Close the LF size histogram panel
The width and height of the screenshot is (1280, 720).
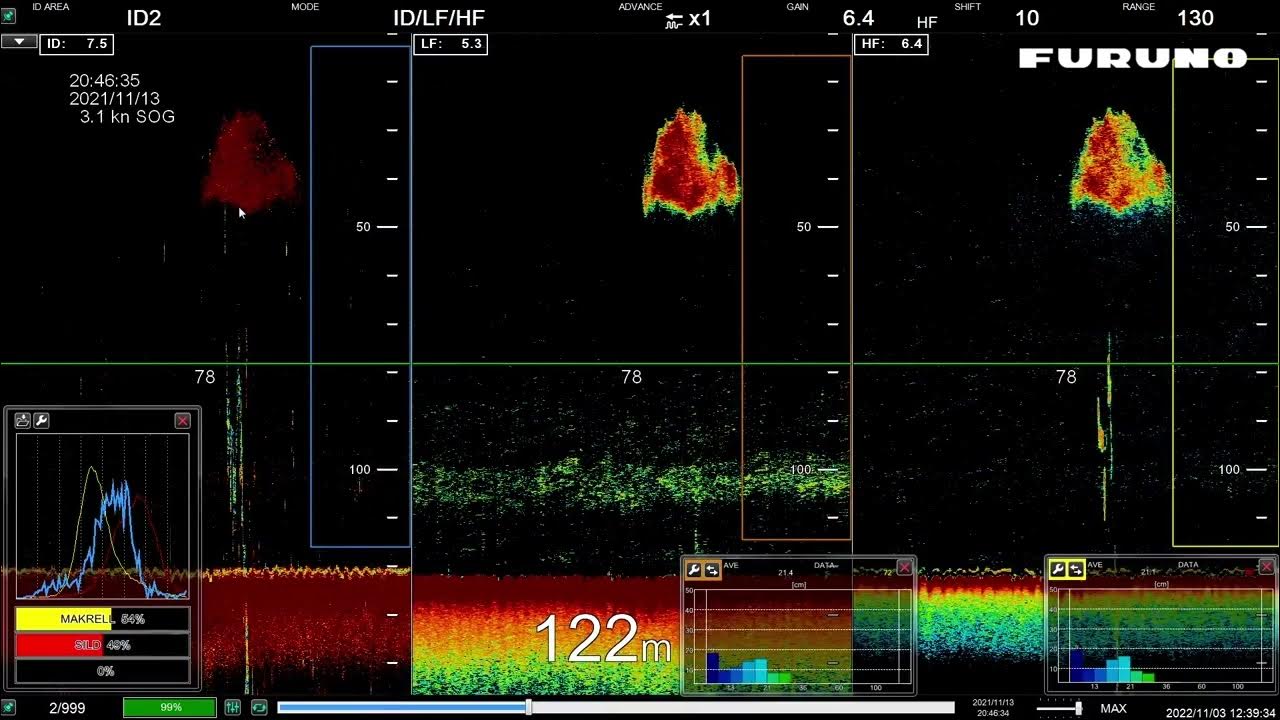point(905,568)
